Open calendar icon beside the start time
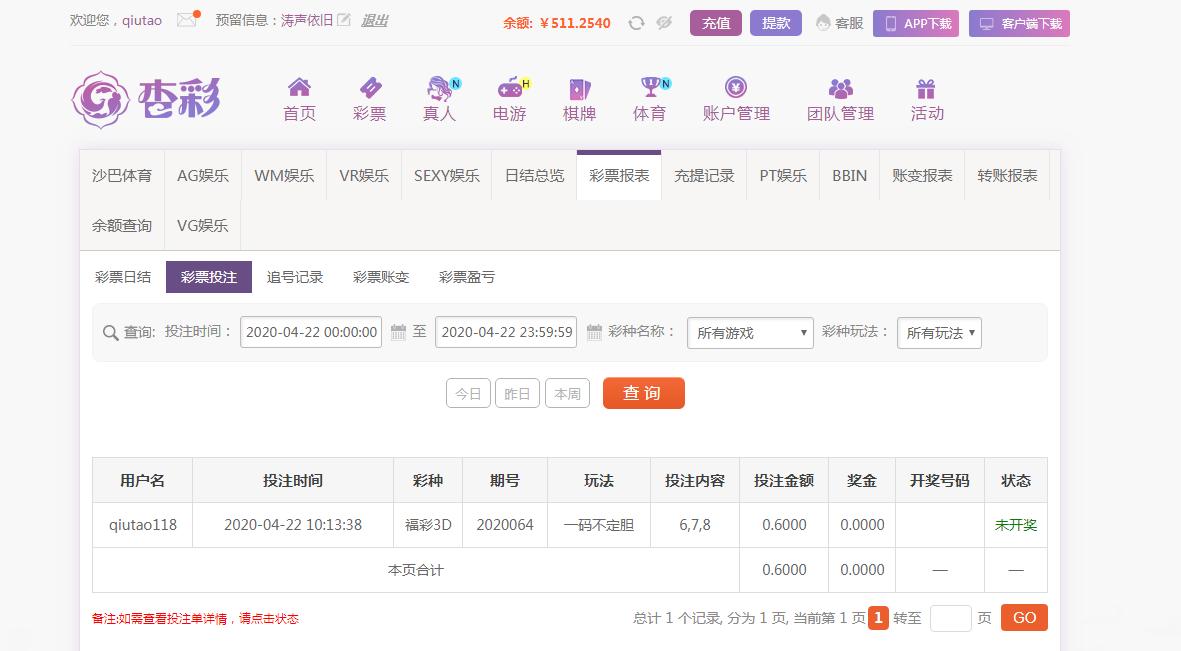 pos(398,332)
